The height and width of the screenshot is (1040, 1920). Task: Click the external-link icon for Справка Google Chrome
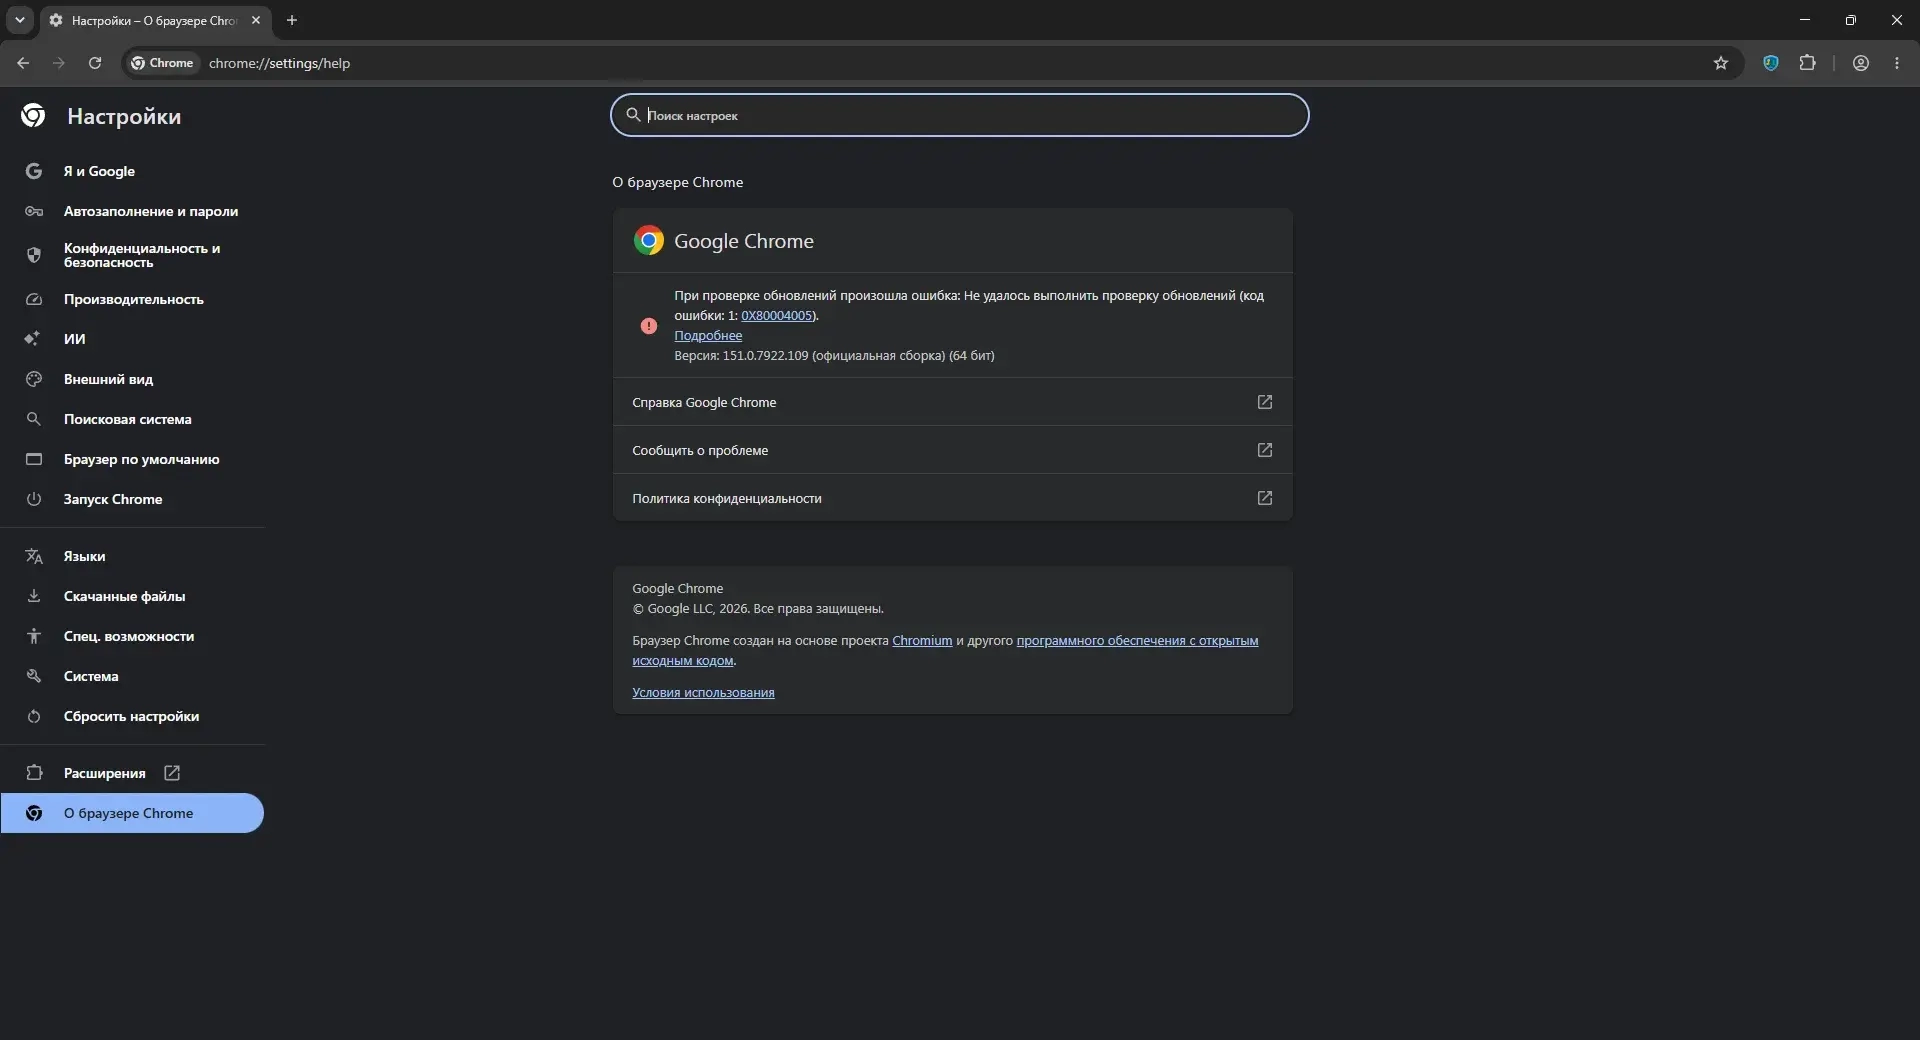[x=1265, y=402]
